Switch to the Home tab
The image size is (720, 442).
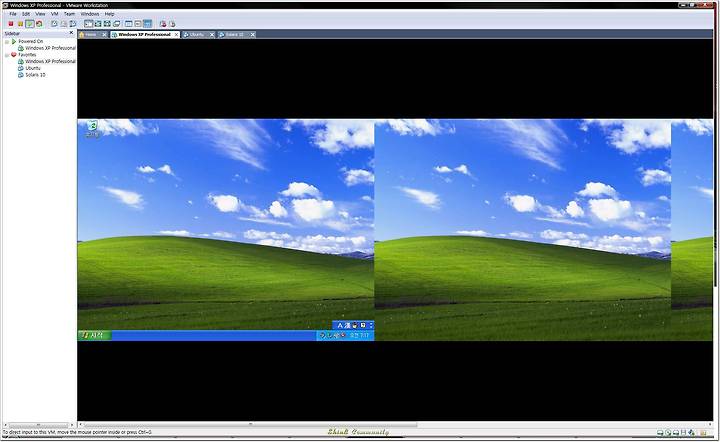[90, 34]
